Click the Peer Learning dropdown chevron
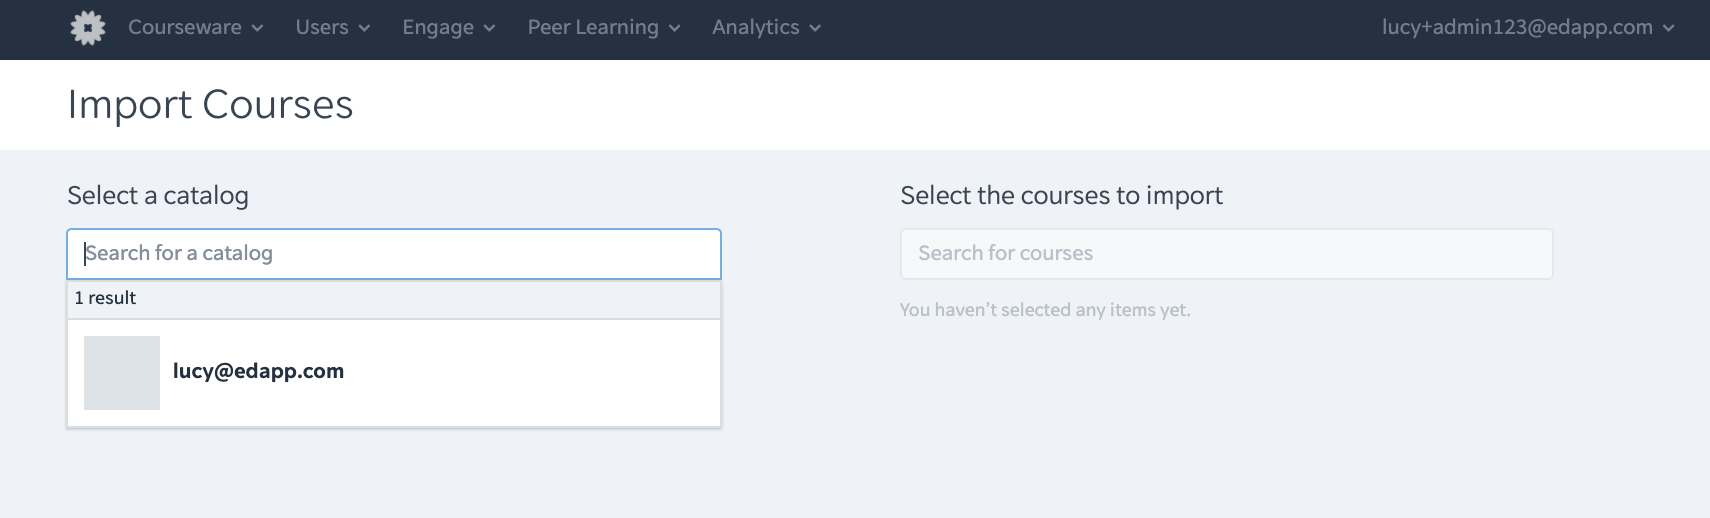The image size is (1710, 518). (674, 29)
